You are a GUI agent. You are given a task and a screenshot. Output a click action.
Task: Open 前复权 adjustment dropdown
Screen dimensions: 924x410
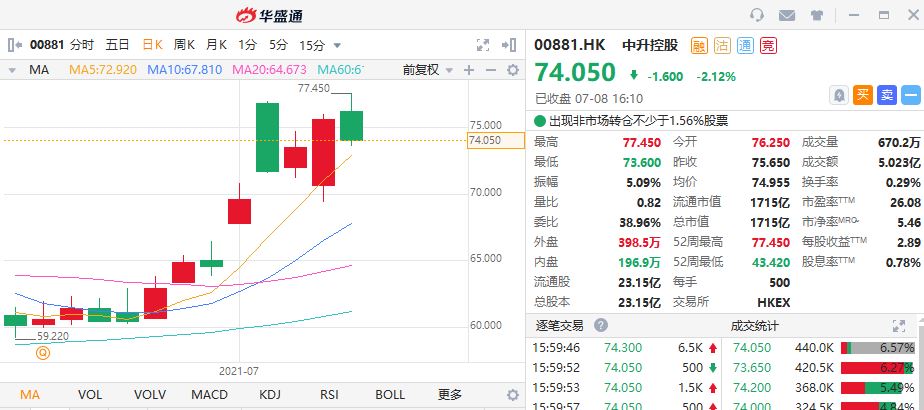[428, 70]
